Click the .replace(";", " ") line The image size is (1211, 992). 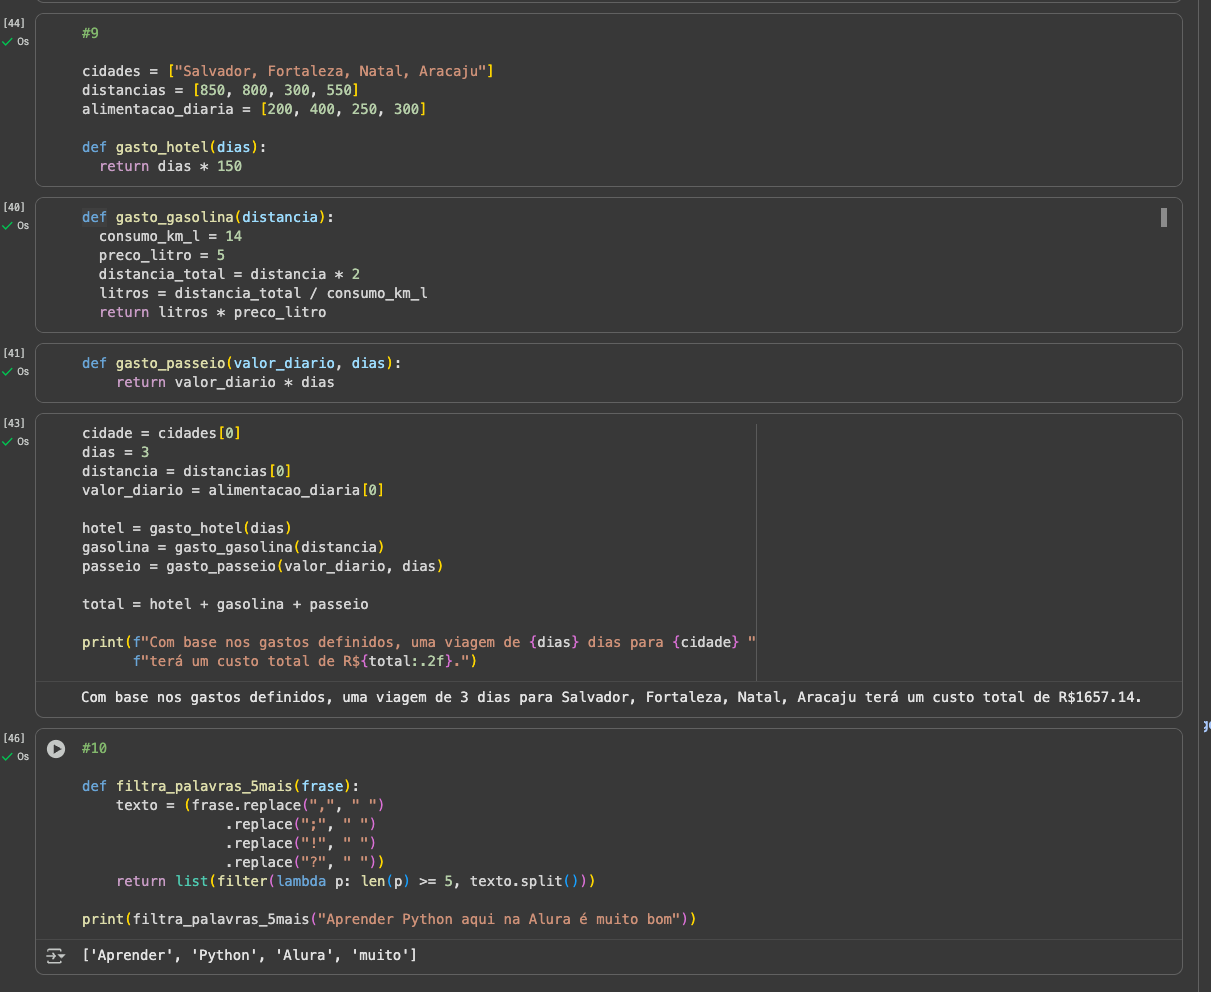(300, 824)
